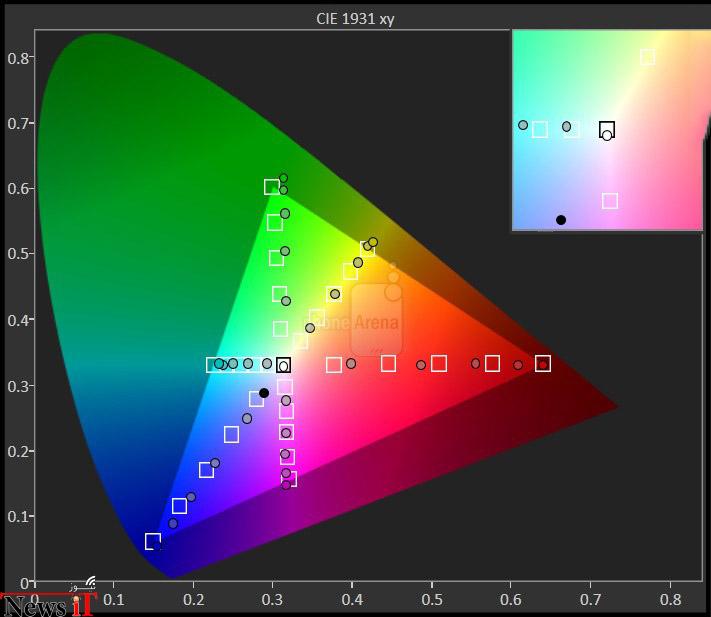The height and width of the screenshot is (617, 711).
Task: Click the 0.3 label on the y-axis
Action: 18,386
